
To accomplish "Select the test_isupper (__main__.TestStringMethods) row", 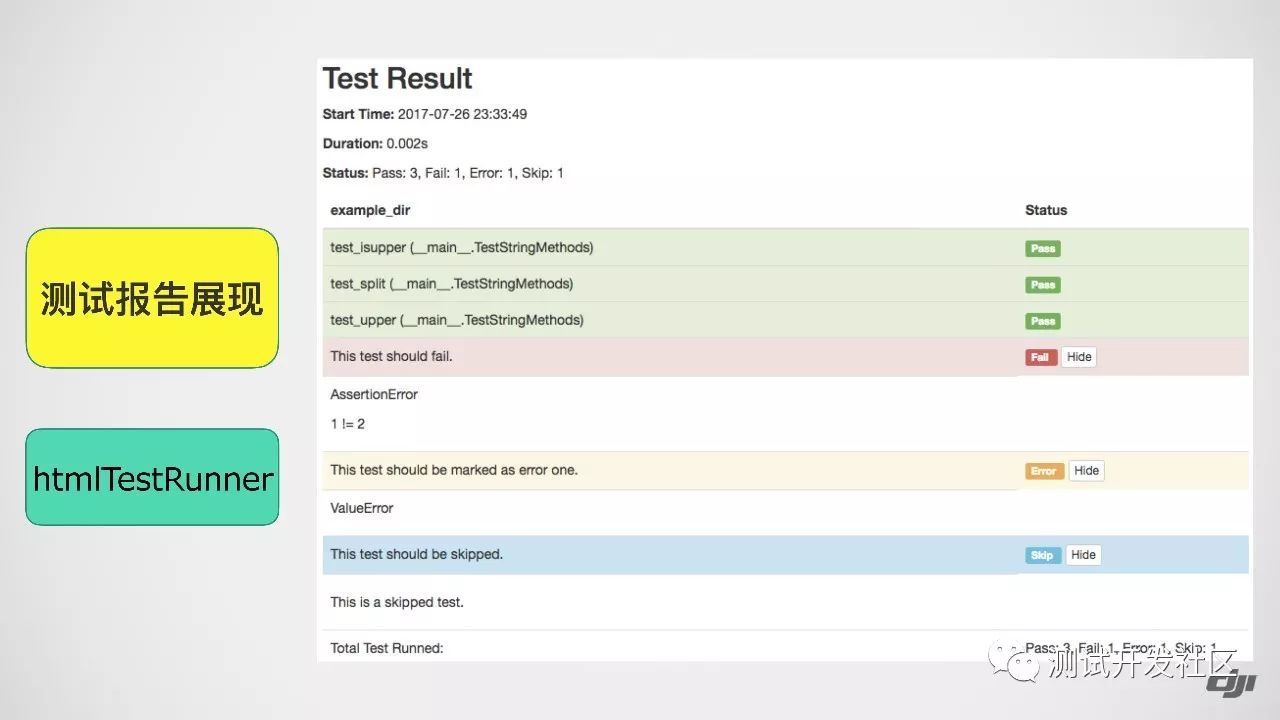I will [786, 248].
